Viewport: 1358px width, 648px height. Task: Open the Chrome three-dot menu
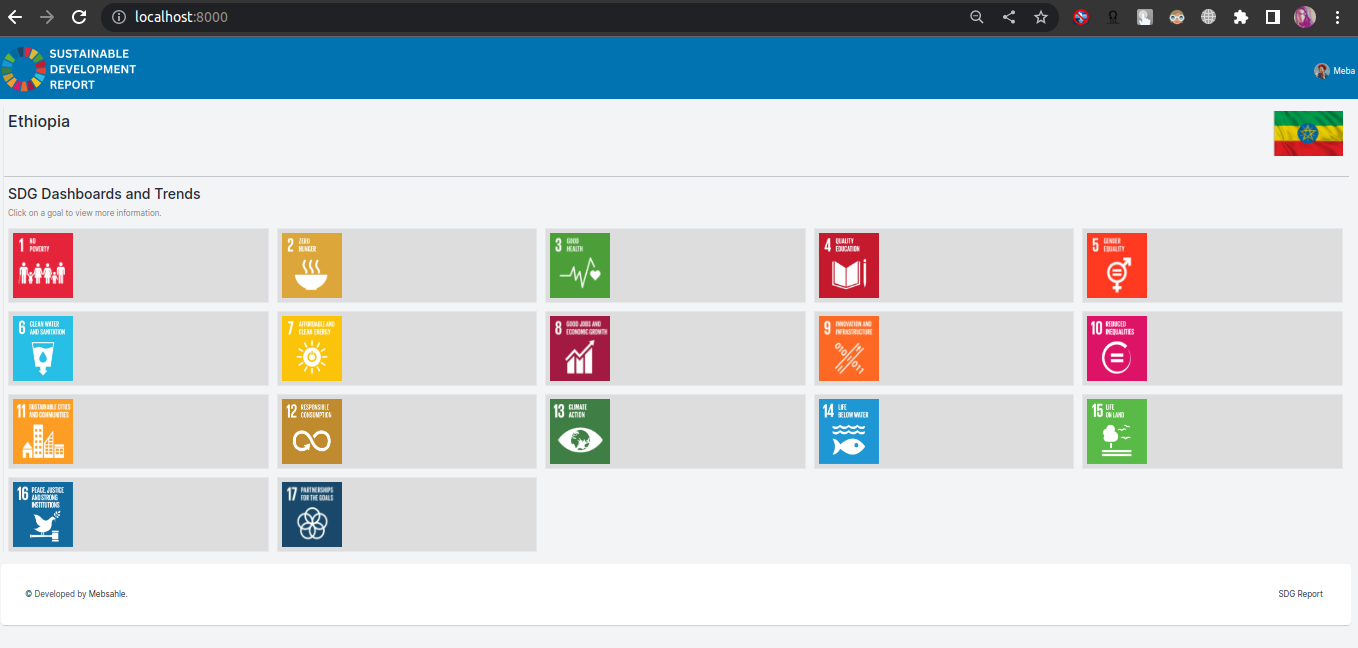(x=1337, y=17)
